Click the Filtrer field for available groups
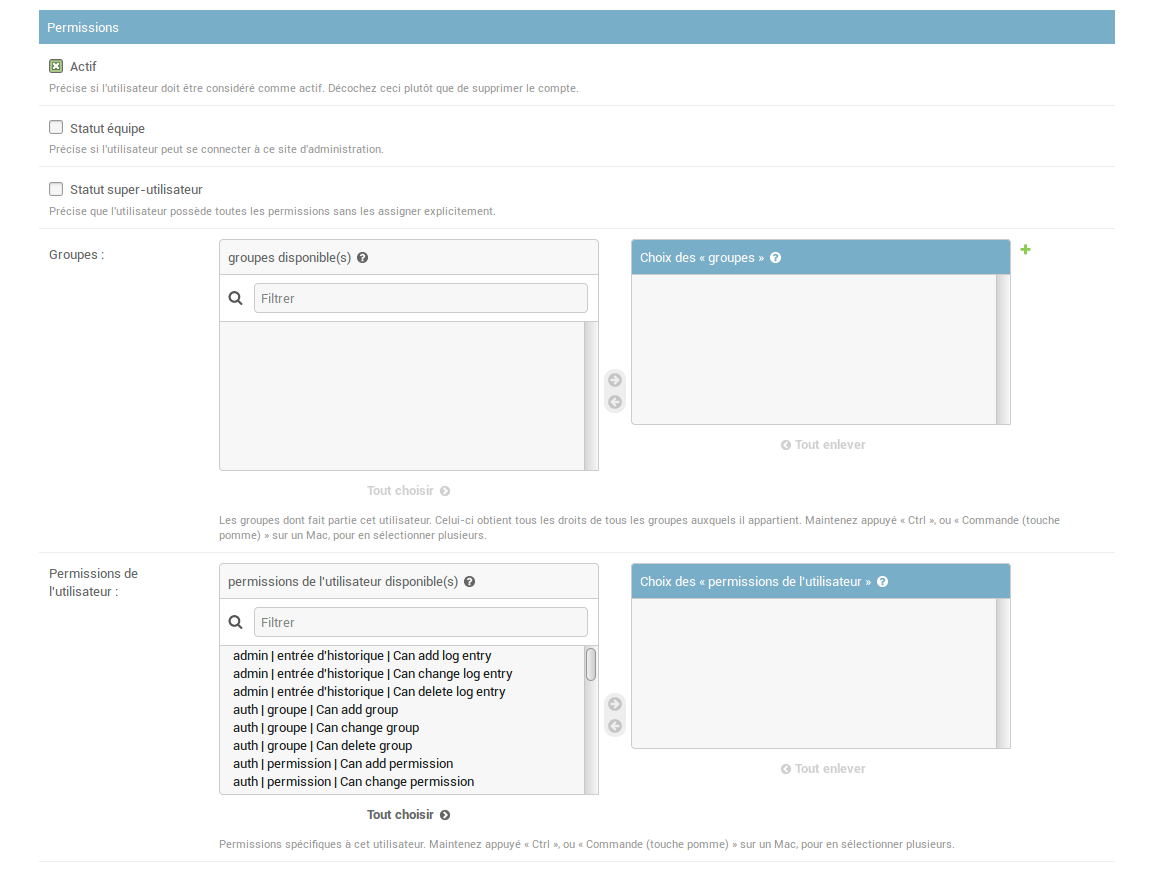This screenshot has height=872, width=1151. pos(421,298)
